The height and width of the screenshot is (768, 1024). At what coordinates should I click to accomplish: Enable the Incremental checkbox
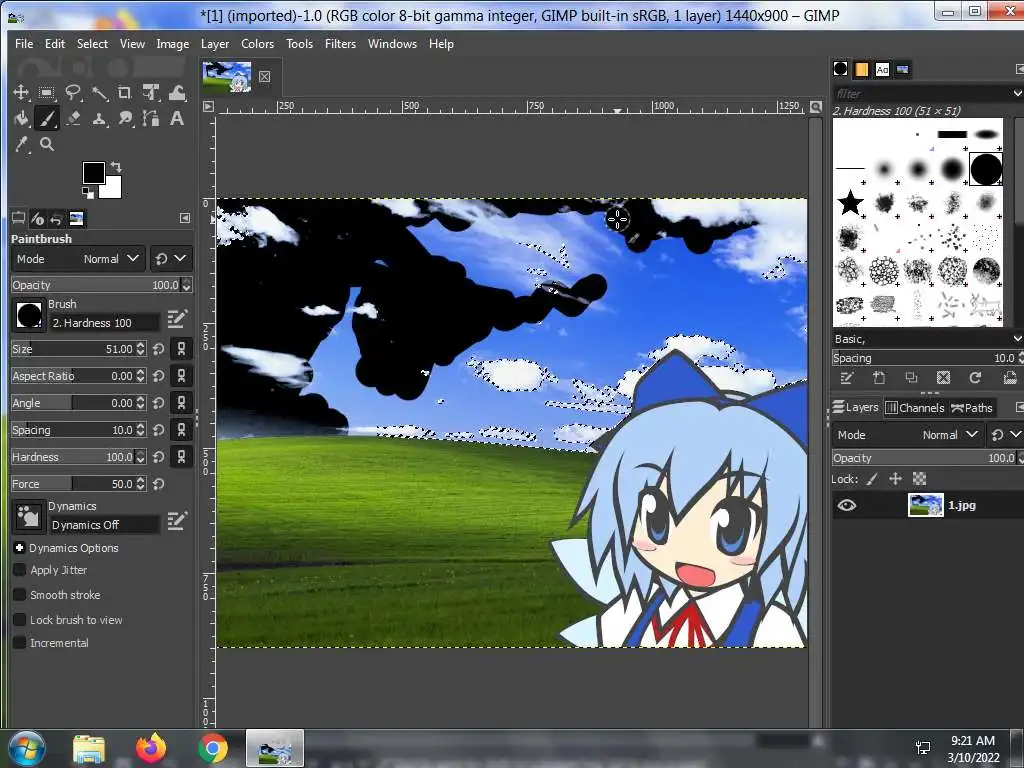tap(20, 643)
